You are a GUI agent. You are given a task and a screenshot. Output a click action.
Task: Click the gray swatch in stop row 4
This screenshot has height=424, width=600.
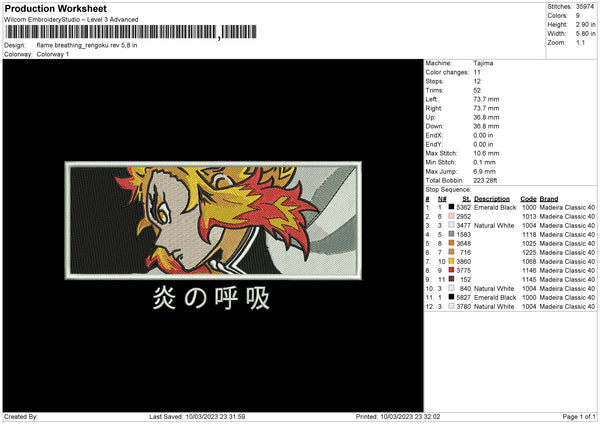(452, 234)
